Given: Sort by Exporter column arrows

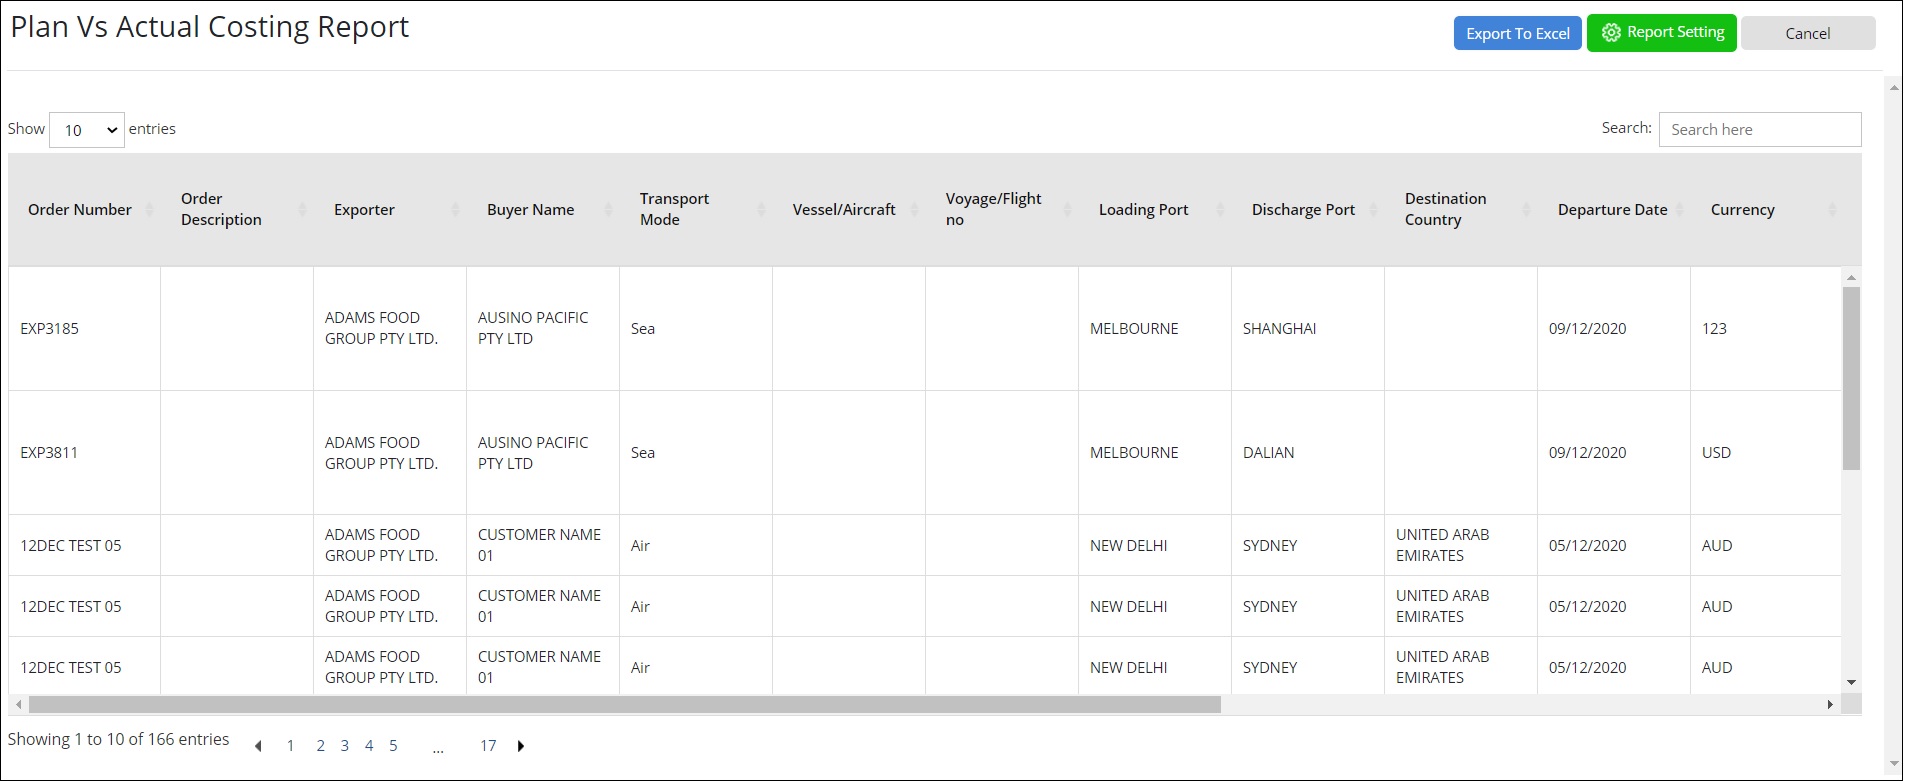Looking at the screenshot, I should point(456,209).
